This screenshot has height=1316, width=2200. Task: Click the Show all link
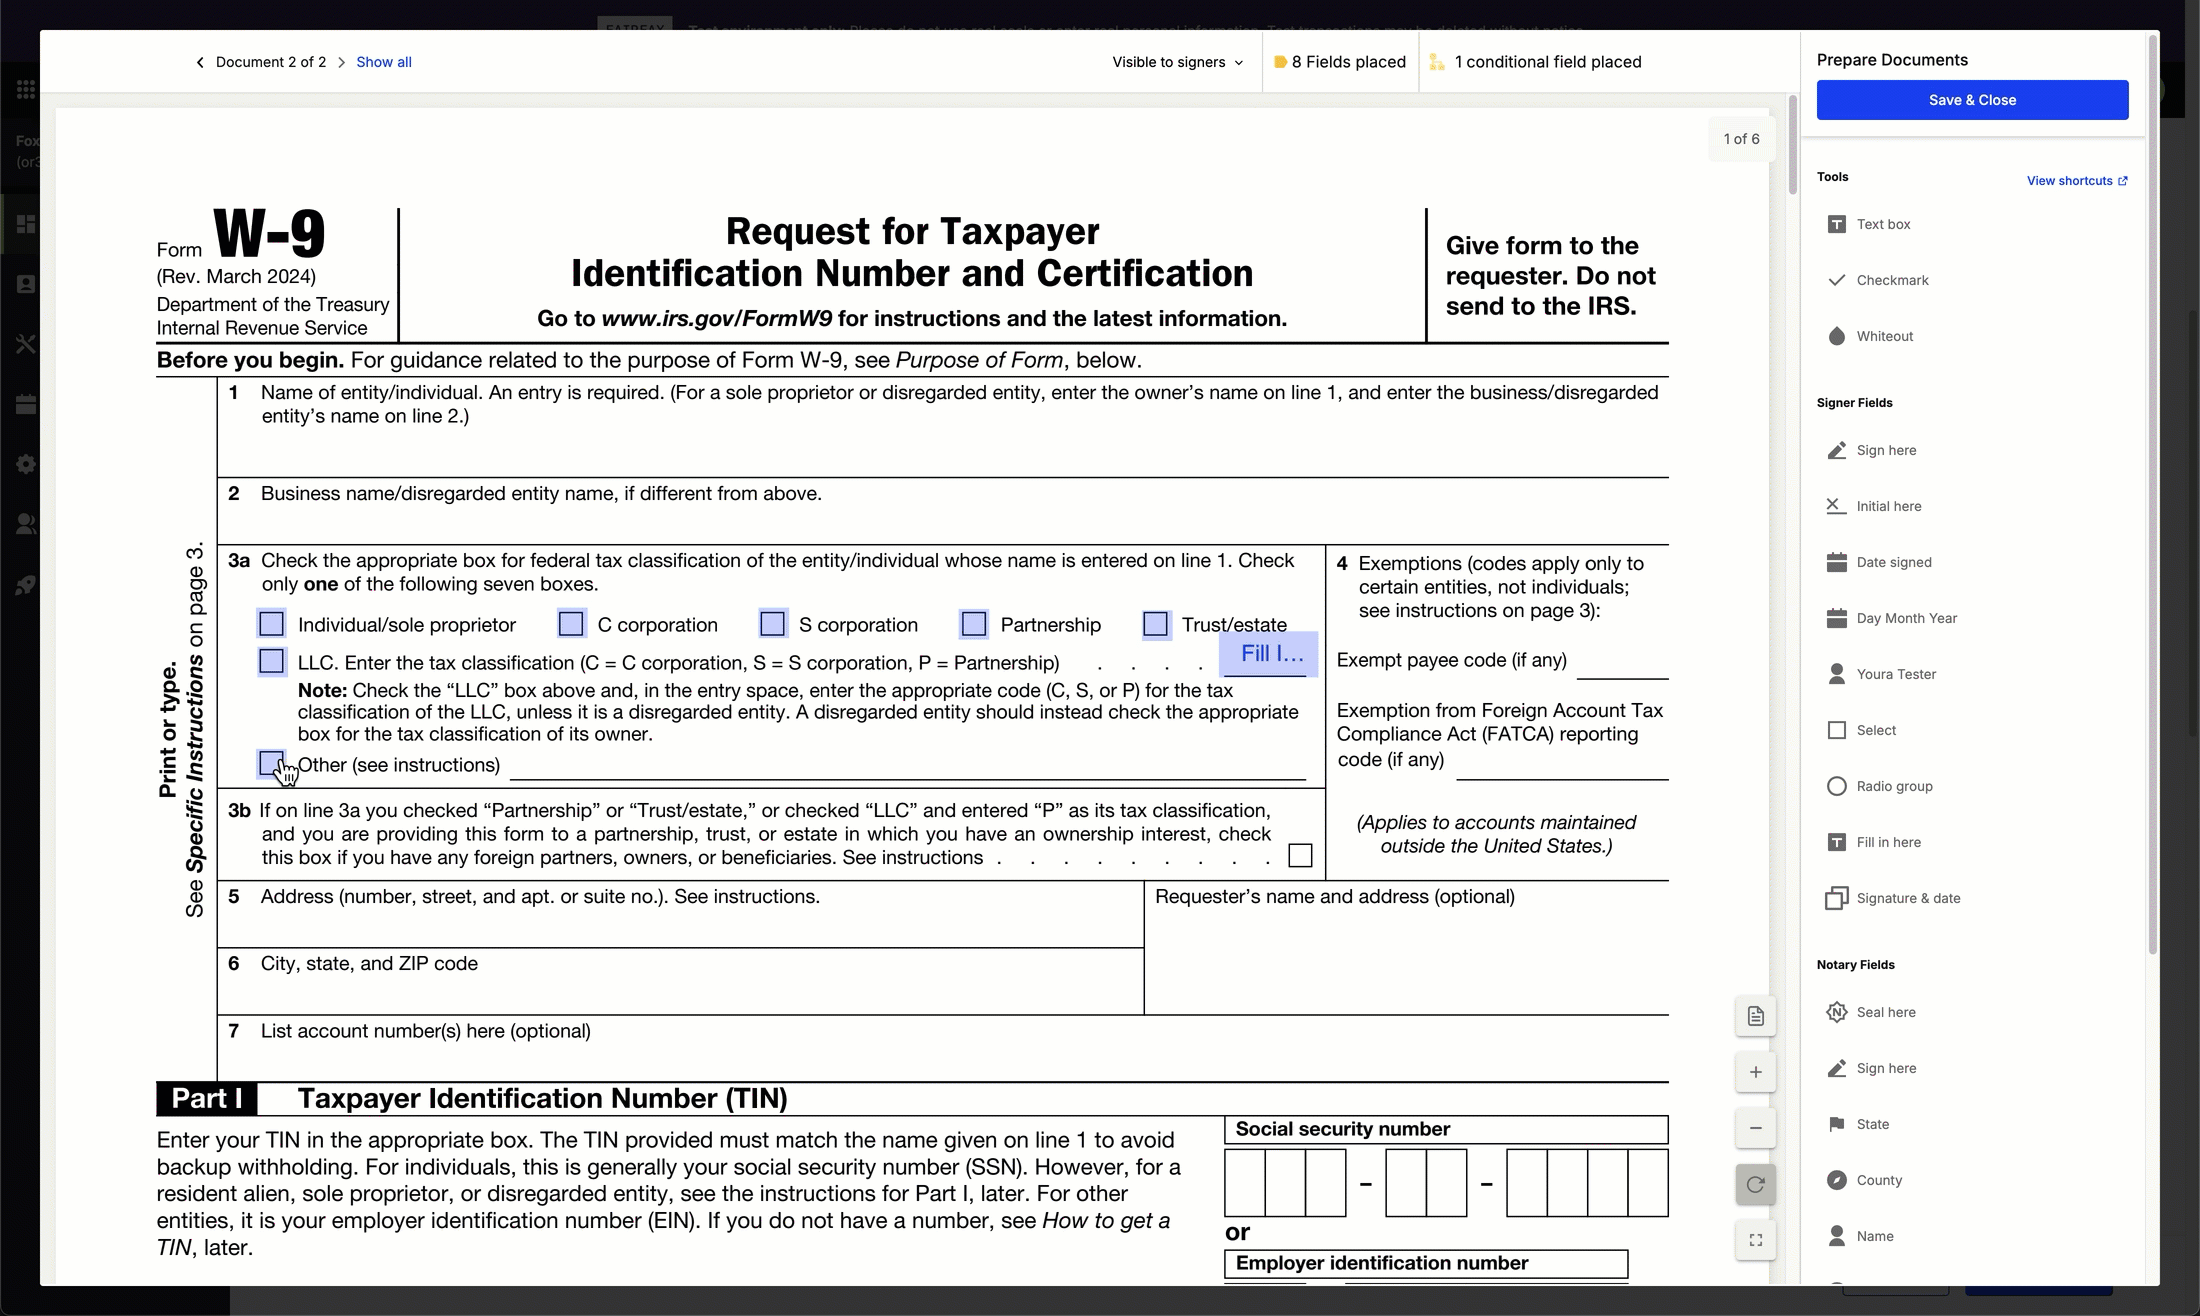click(384, 62)
